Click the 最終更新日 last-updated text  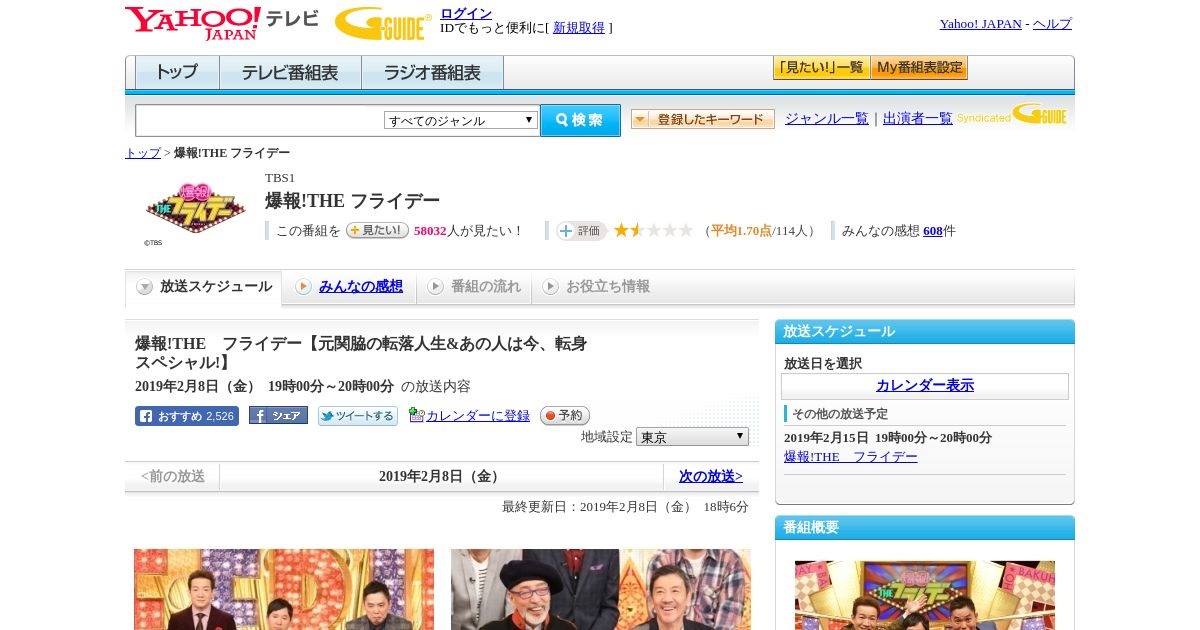point(625,507)
